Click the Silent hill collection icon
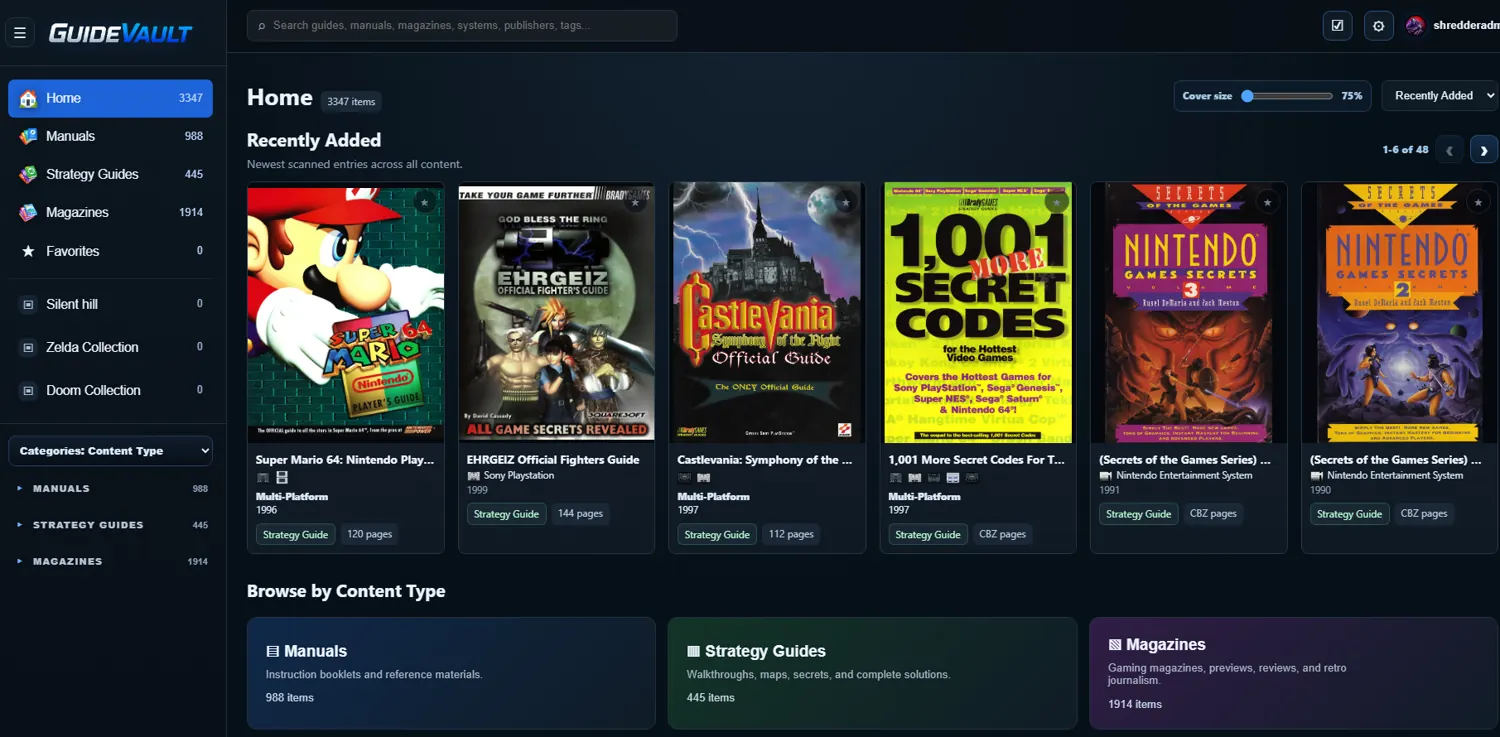Image resolution: width=1500 pixels, height=737 pixels. 28,304
